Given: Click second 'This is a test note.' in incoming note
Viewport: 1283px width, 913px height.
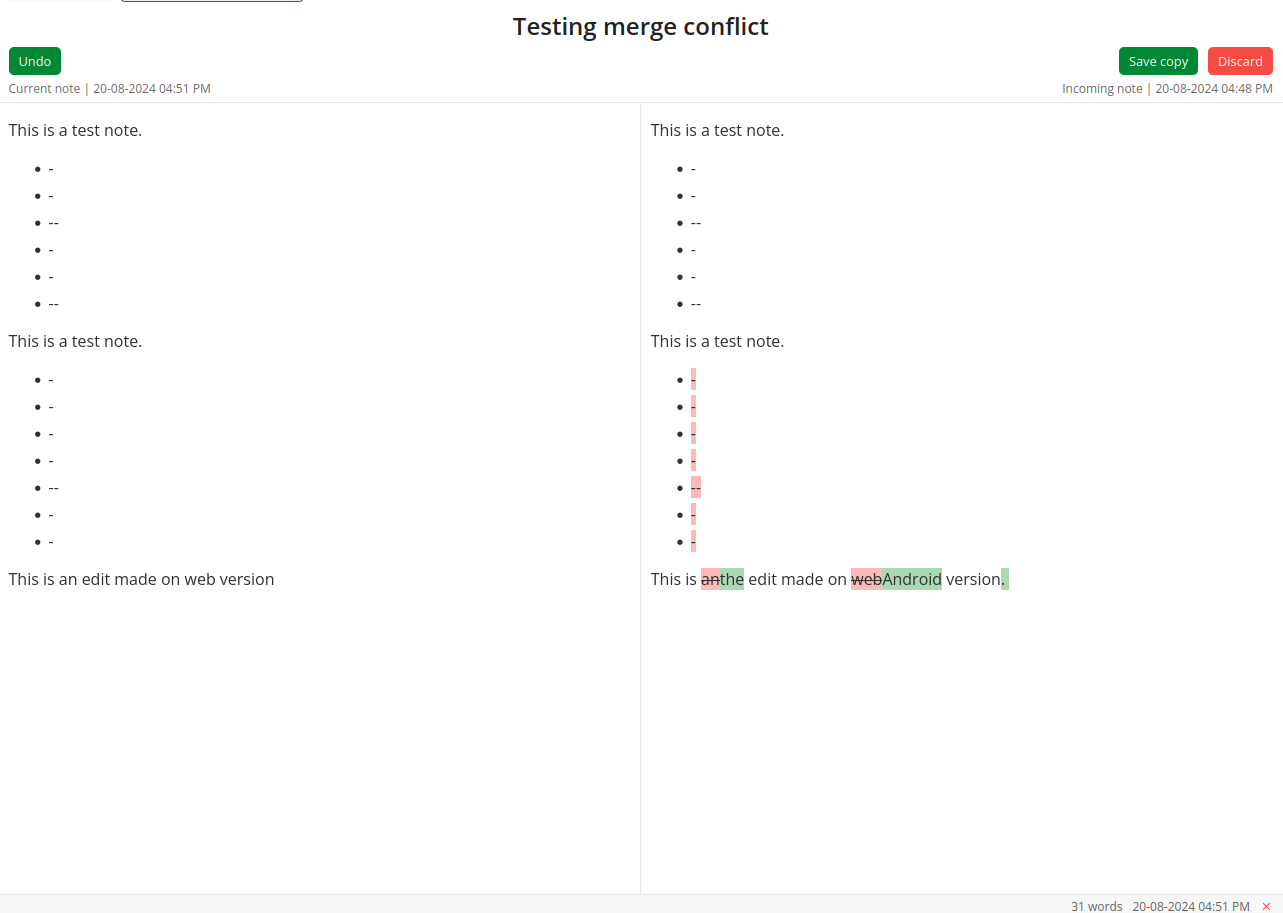Looking at the screenshot, I should [x=717, y=341].
